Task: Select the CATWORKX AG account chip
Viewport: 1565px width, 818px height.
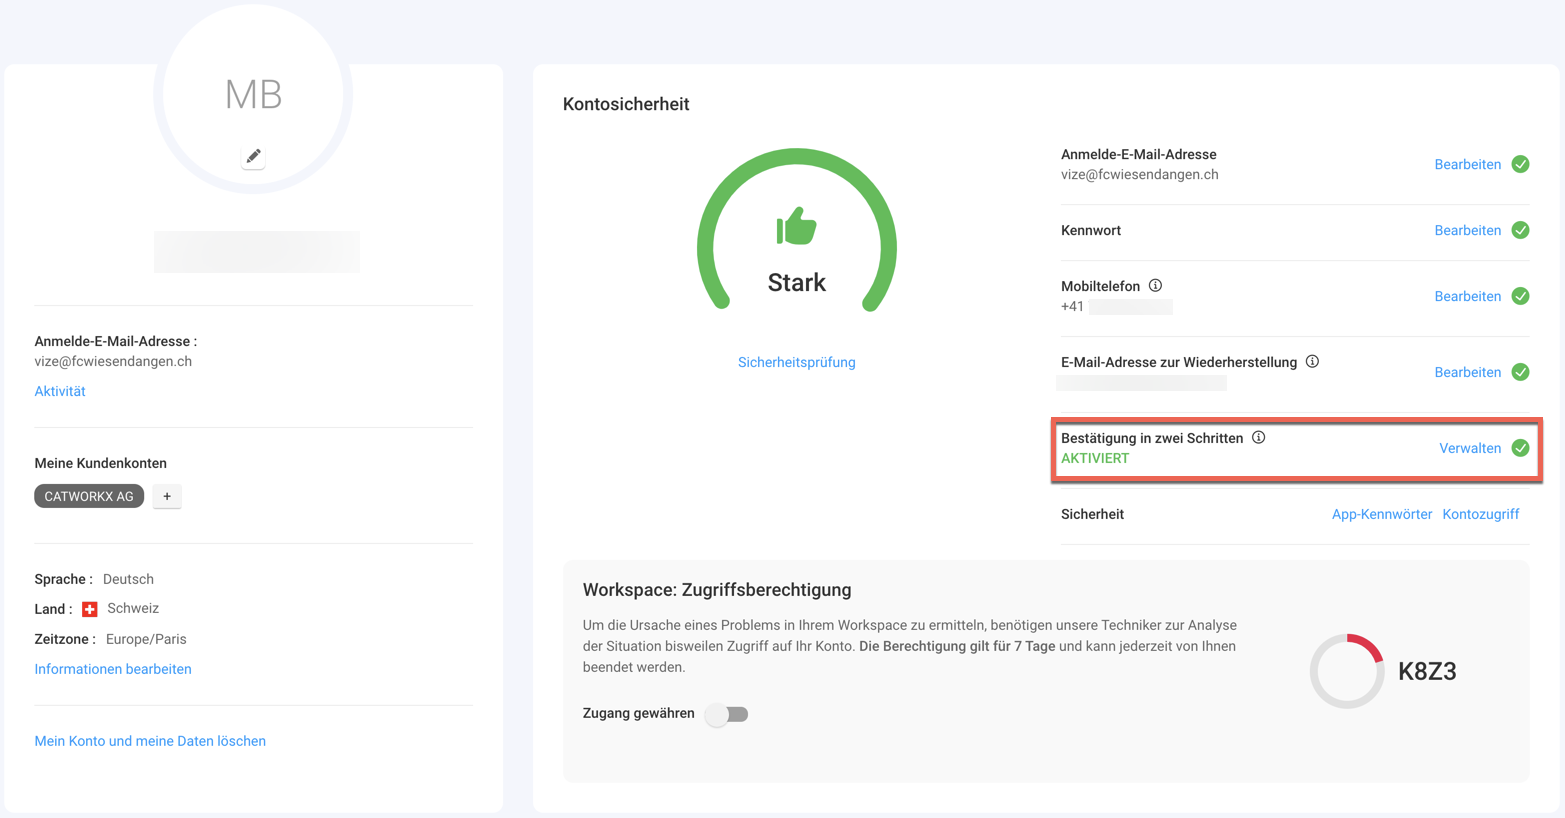Action: [89, 496]
